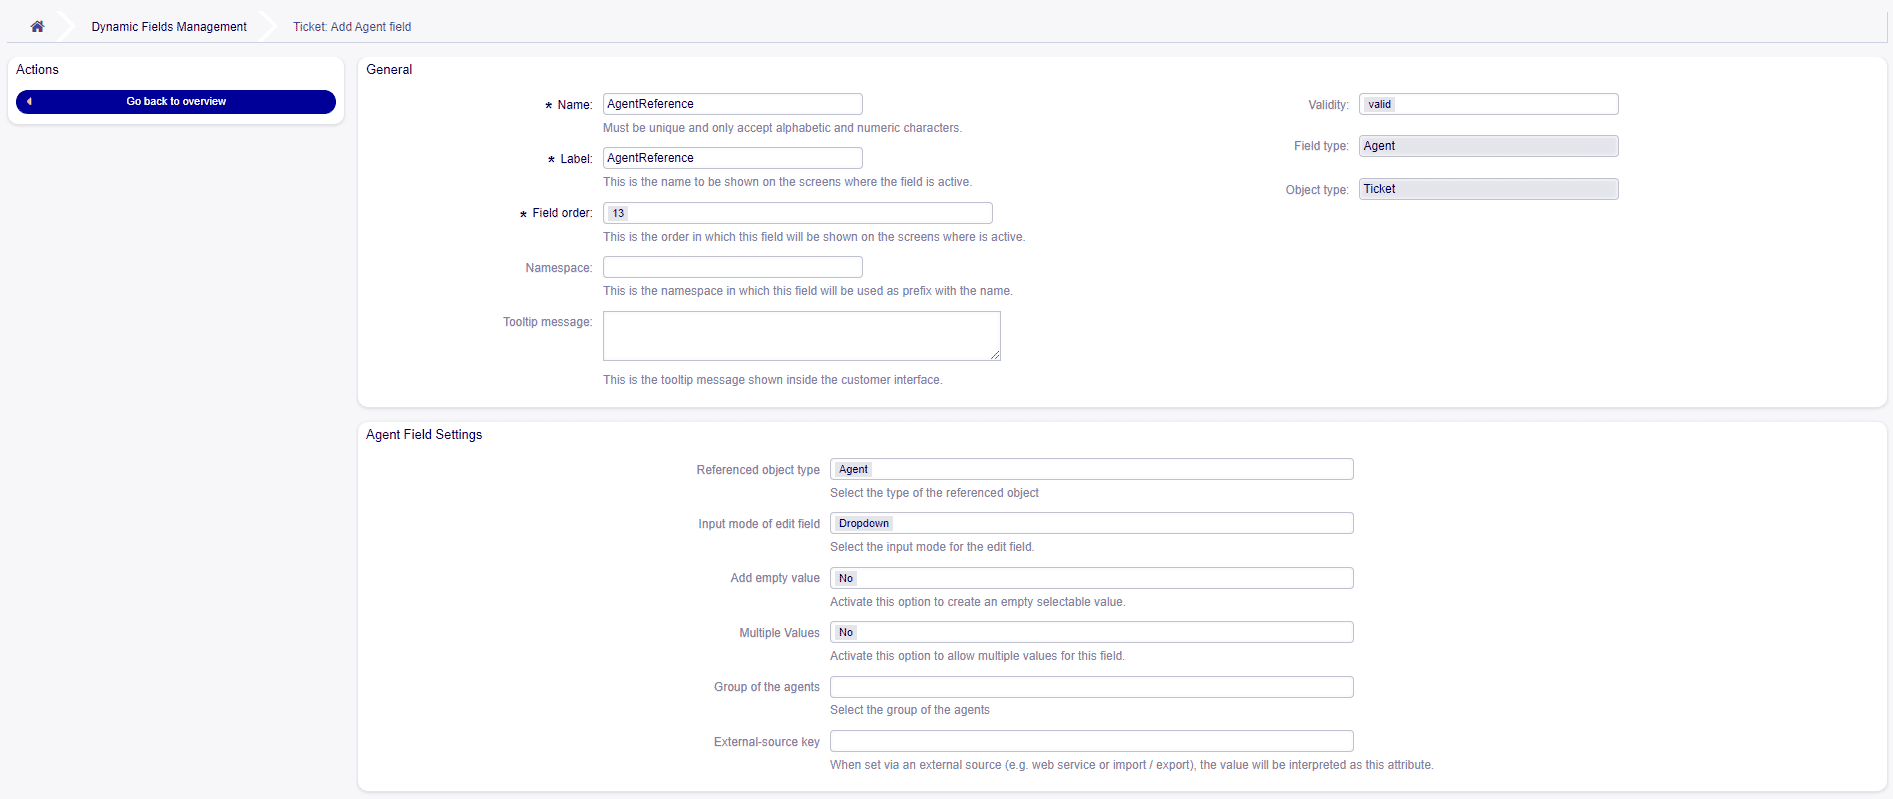The height and width of the screenshot is (799, 1893).
Task: Open the Referenced object type dropdown
Action: [1092, 469]
